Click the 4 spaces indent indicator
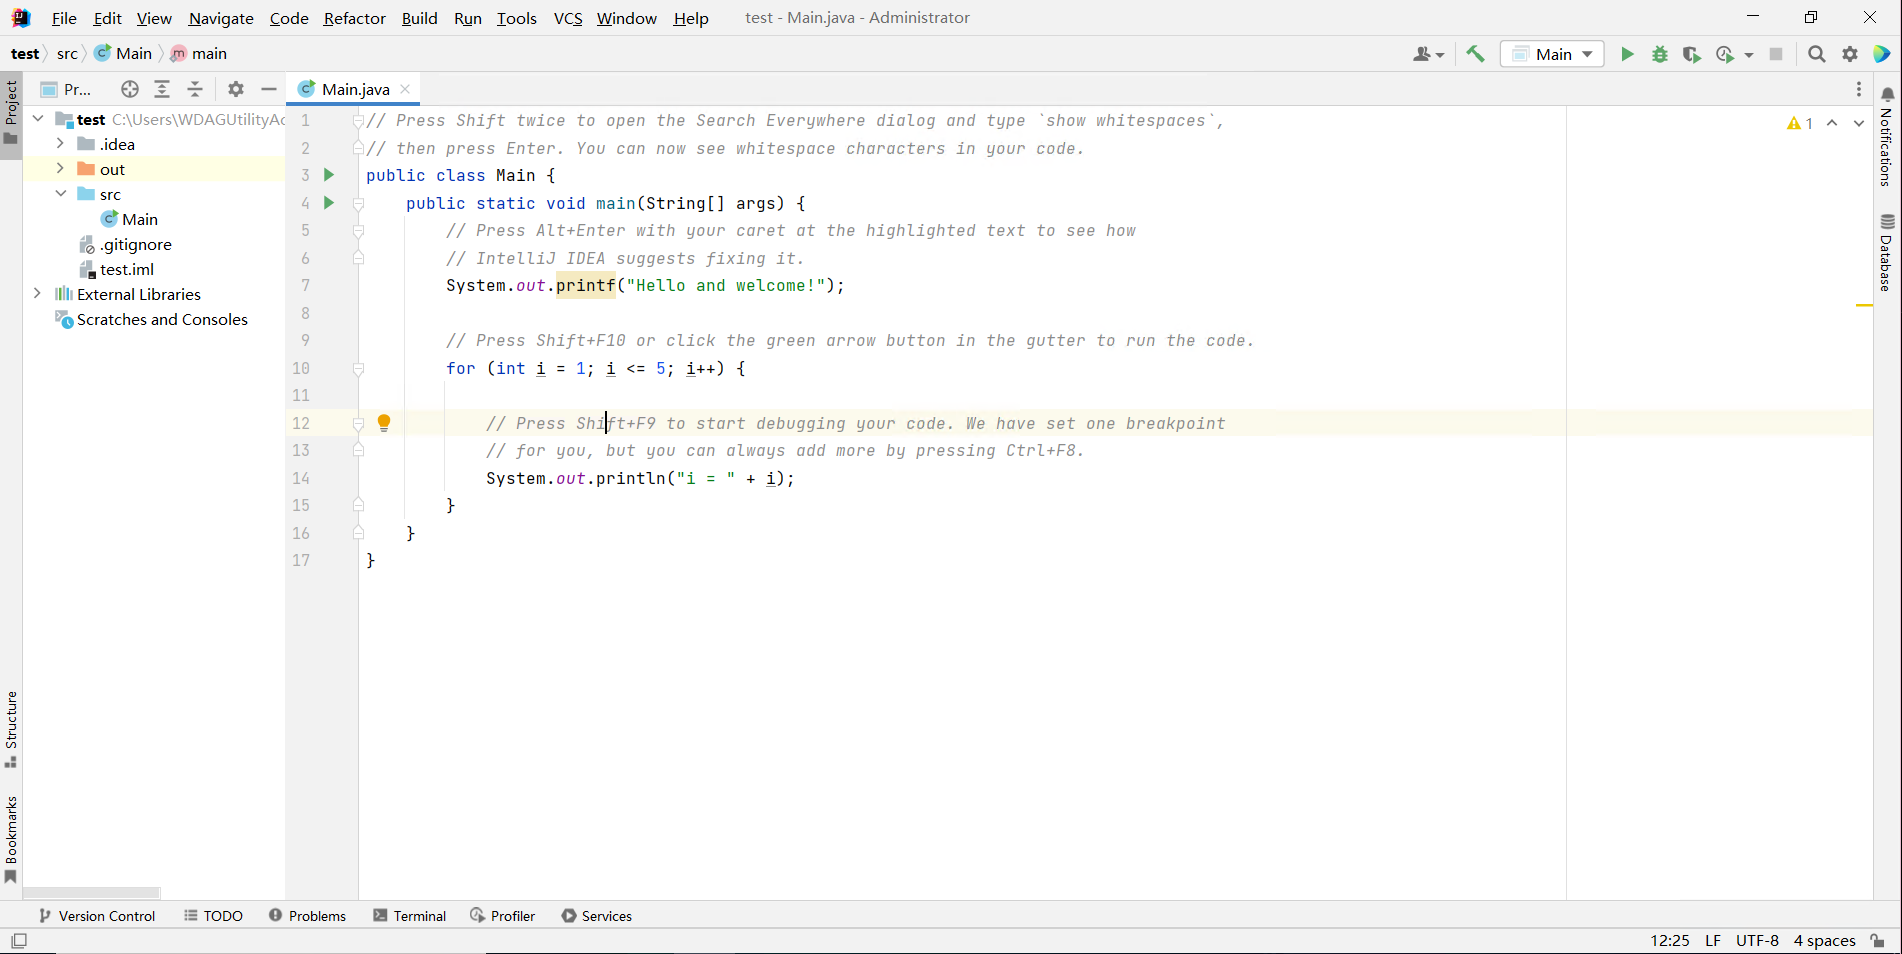Viewport: 1902px width, 954px height. [1825, 941]
